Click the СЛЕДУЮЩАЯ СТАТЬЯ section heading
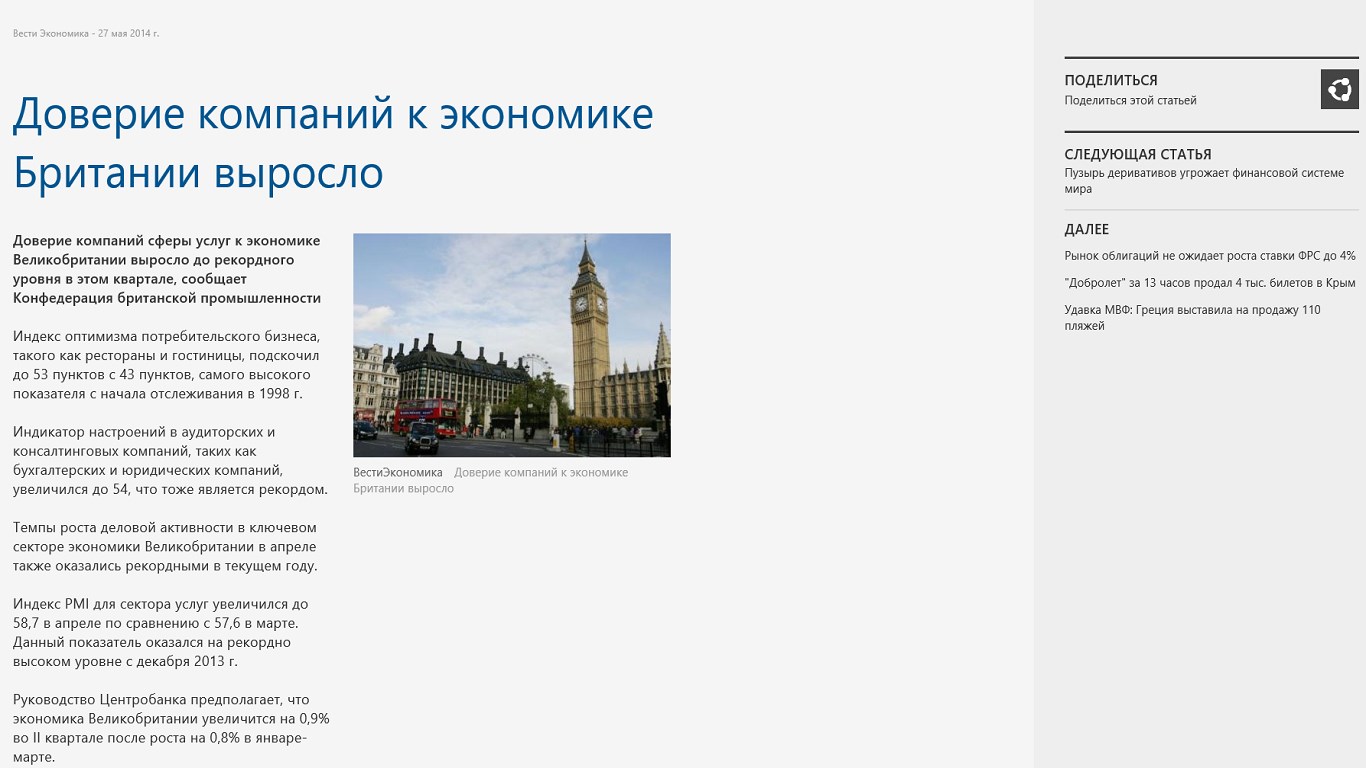 point(1136,154)
